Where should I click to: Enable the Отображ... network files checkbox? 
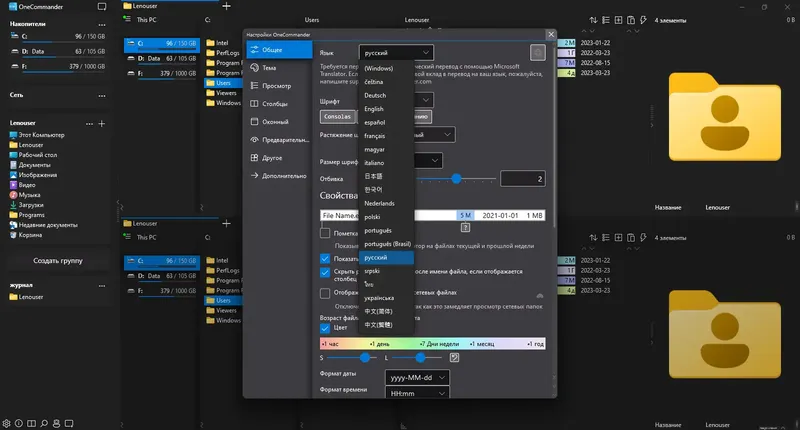pos(325,293)
